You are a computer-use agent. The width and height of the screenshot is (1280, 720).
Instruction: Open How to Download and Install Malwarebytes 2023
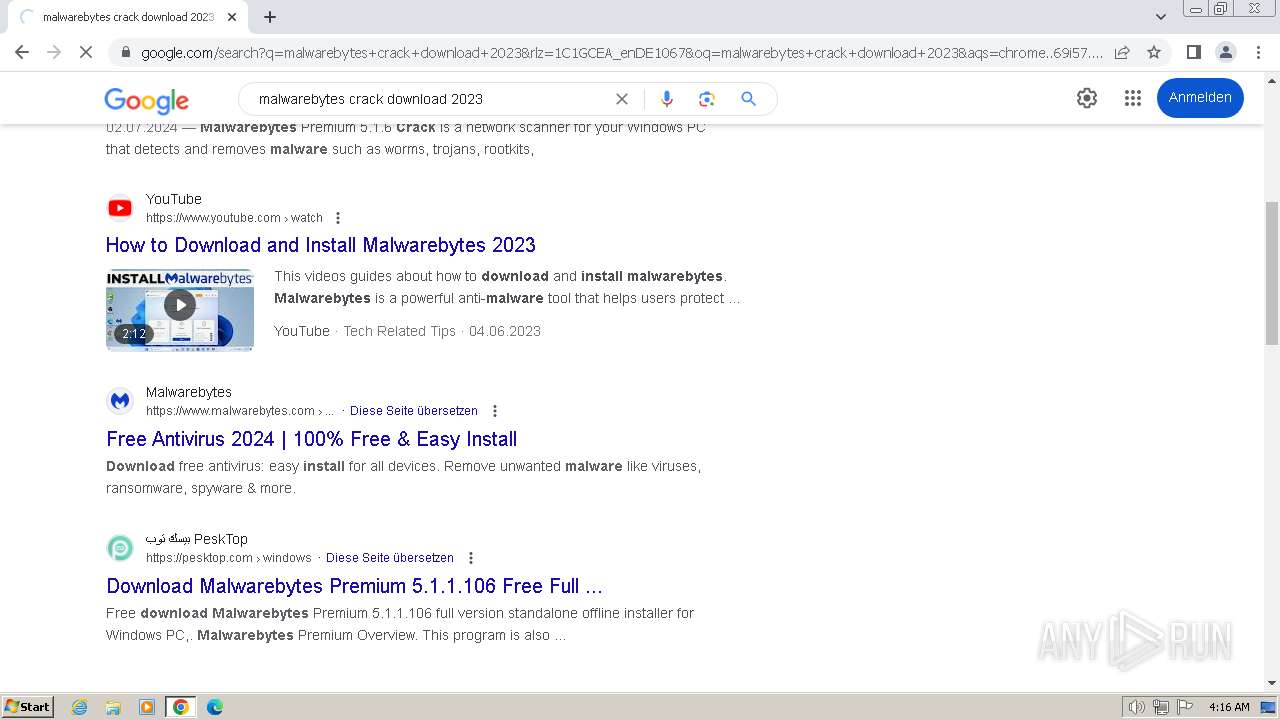point(321,245)
